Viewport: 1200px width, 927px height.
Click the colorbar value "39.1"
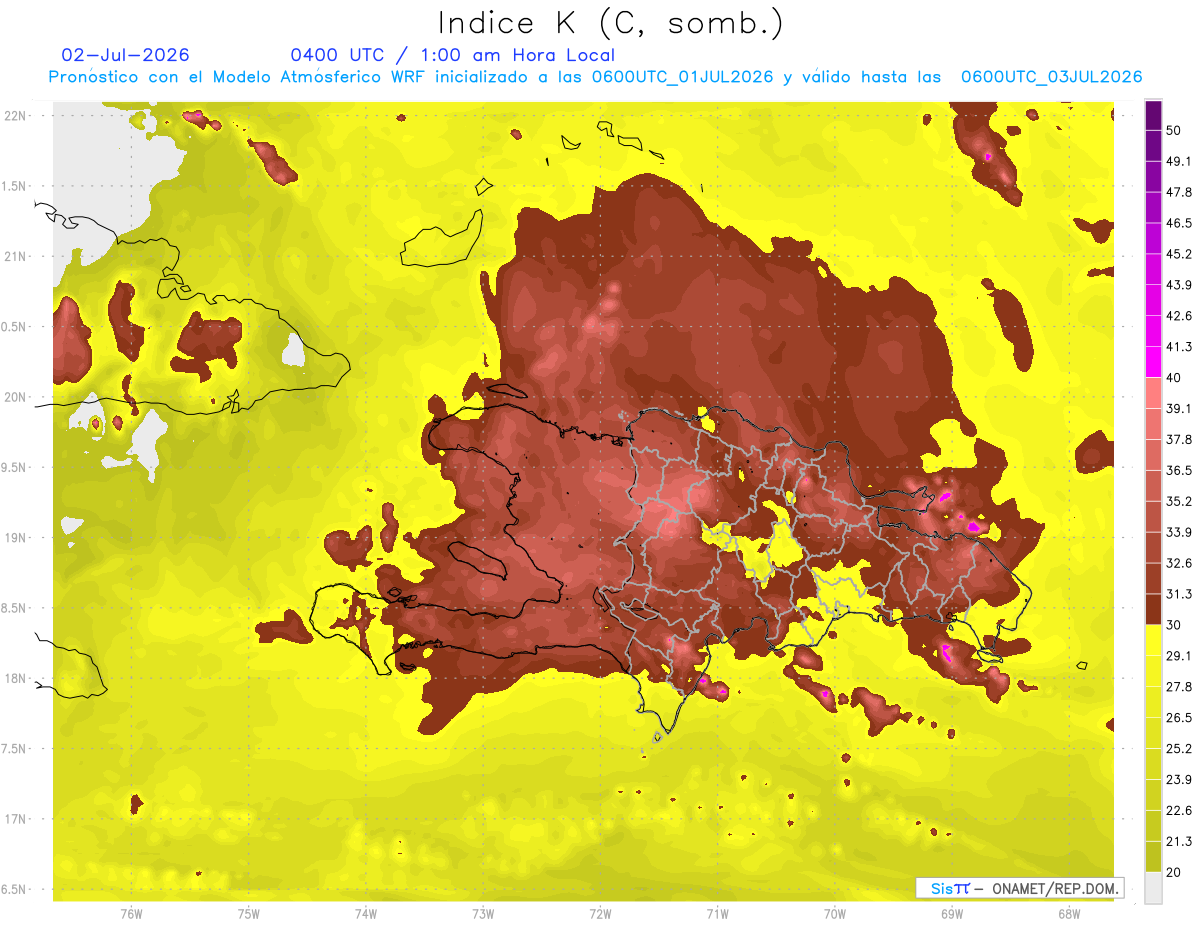pyautogui.click(x=1179, y=409)
